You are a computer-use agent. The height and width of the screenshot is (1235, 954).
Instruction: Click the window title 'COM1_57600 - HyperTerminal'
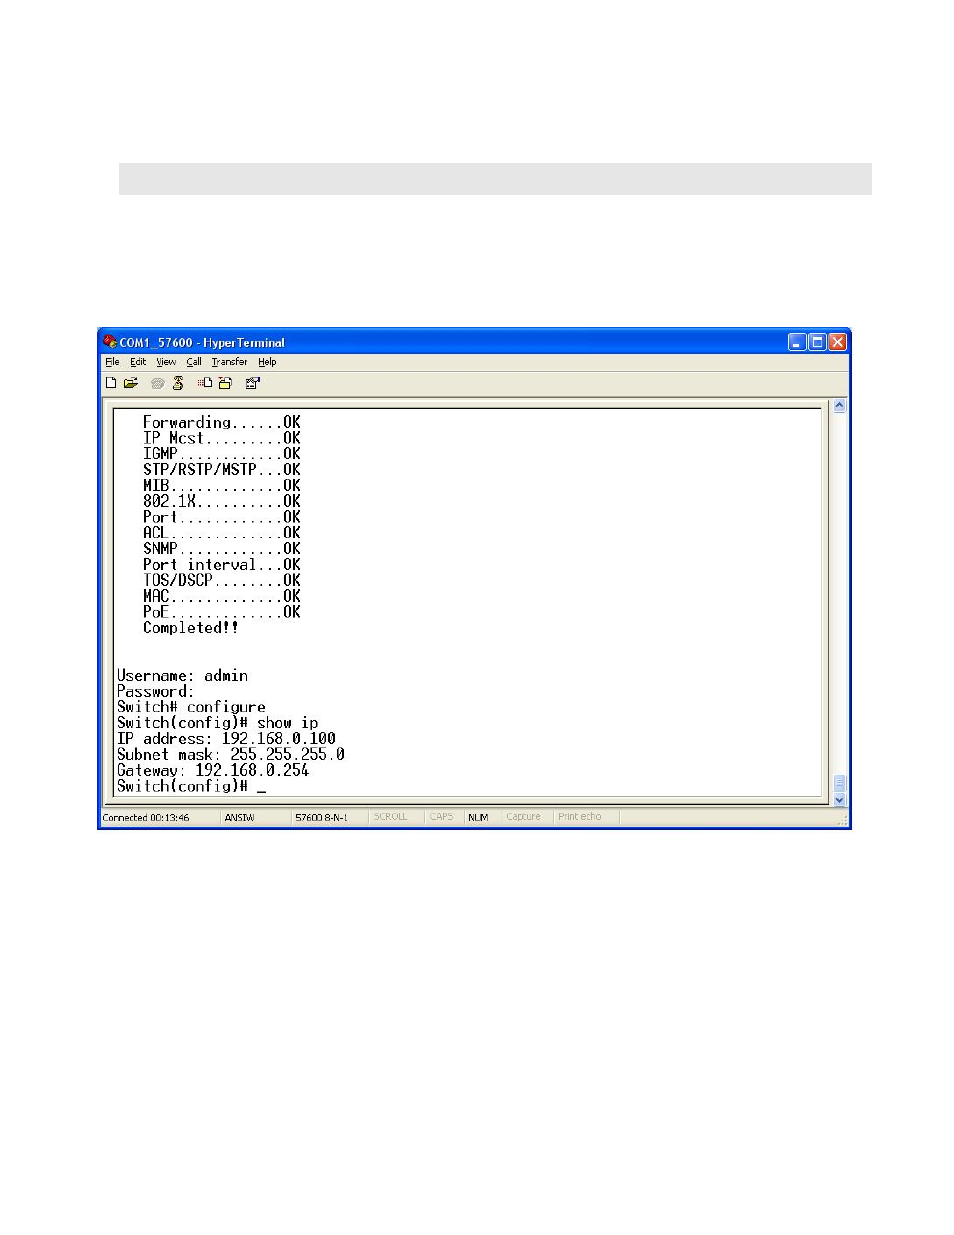[x=202, y=342]
